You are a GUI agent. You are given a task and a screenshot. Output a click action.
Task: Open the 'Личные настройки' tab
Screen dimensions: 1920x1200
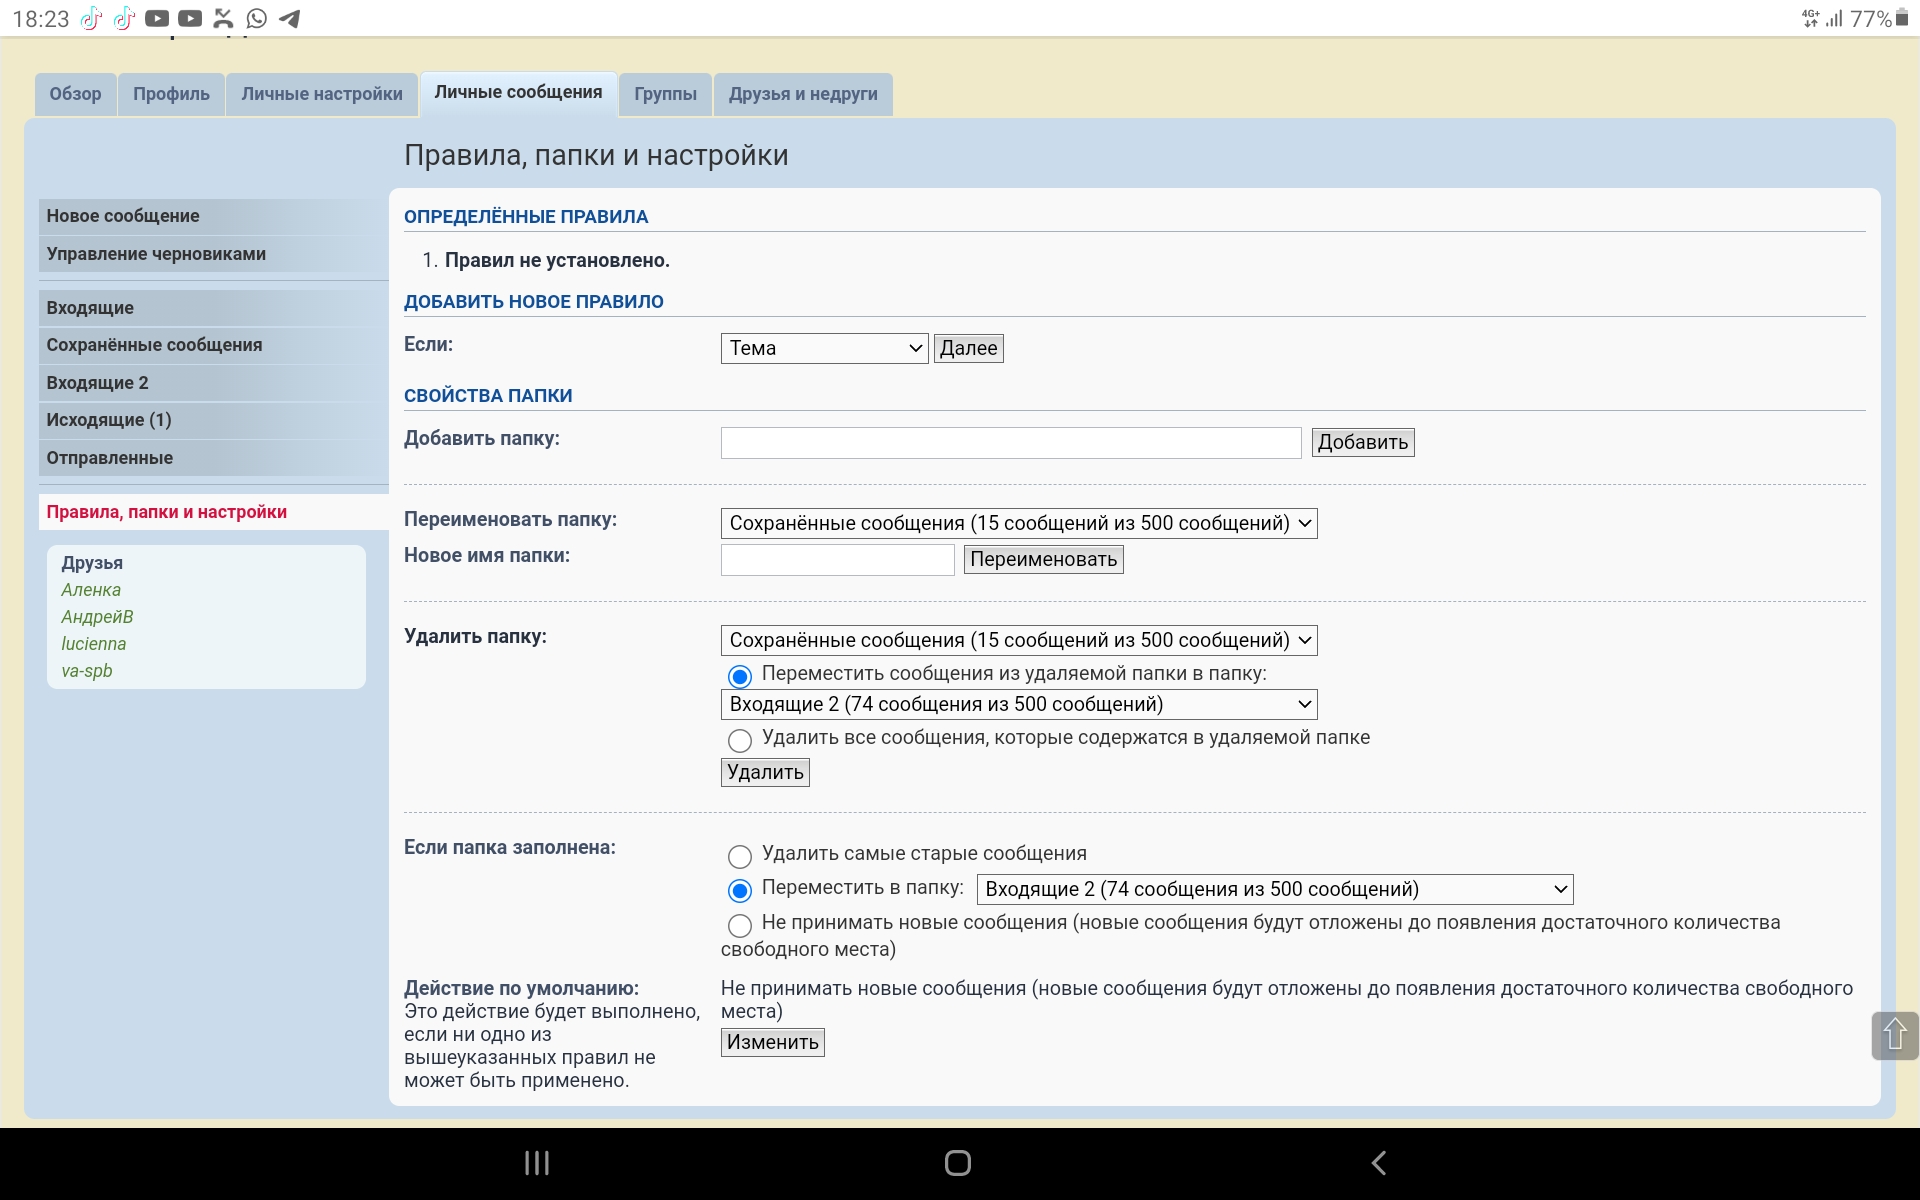point(321,94)
